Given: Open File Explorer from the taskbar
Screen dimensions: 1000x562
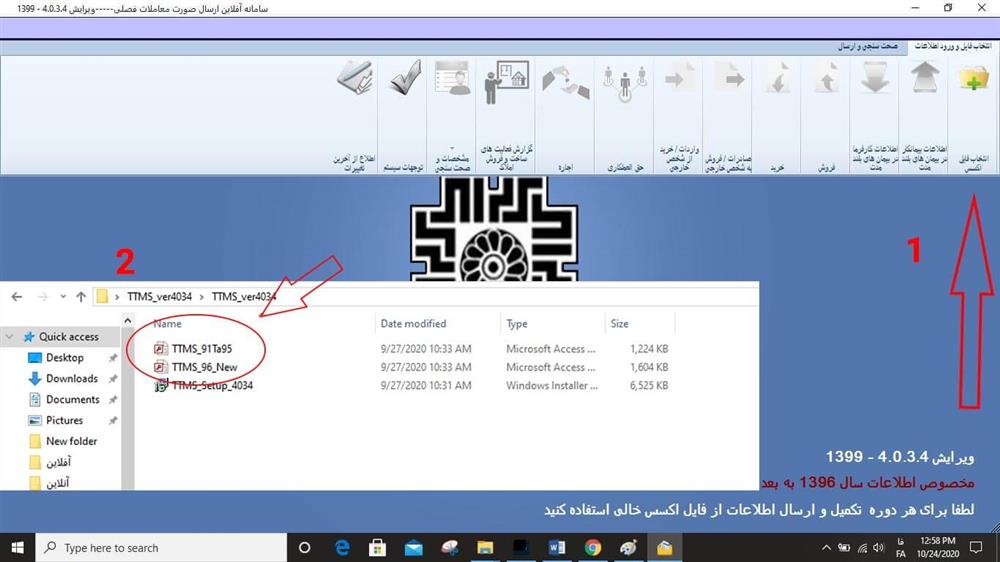Looking at the screenshot, I should [485, 547].
